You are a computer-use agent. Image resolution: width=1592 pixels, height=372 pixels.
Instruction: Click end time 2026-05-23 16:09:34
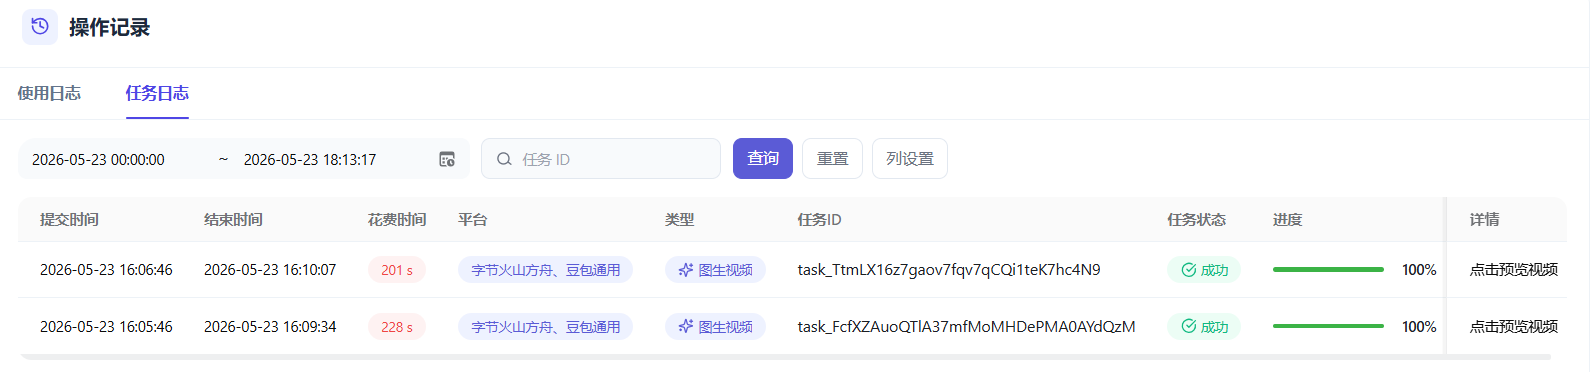tap(270, 327)
